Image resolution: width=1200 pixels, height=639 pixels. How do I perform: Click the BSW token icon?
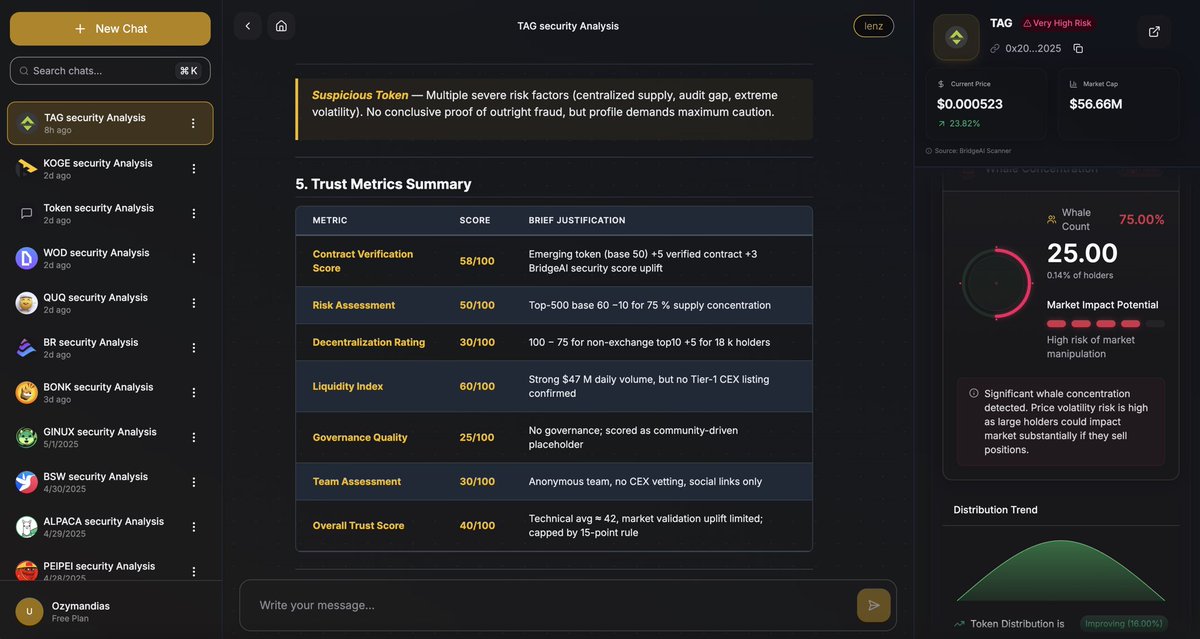pyautogui.click(x=27, y=482)
